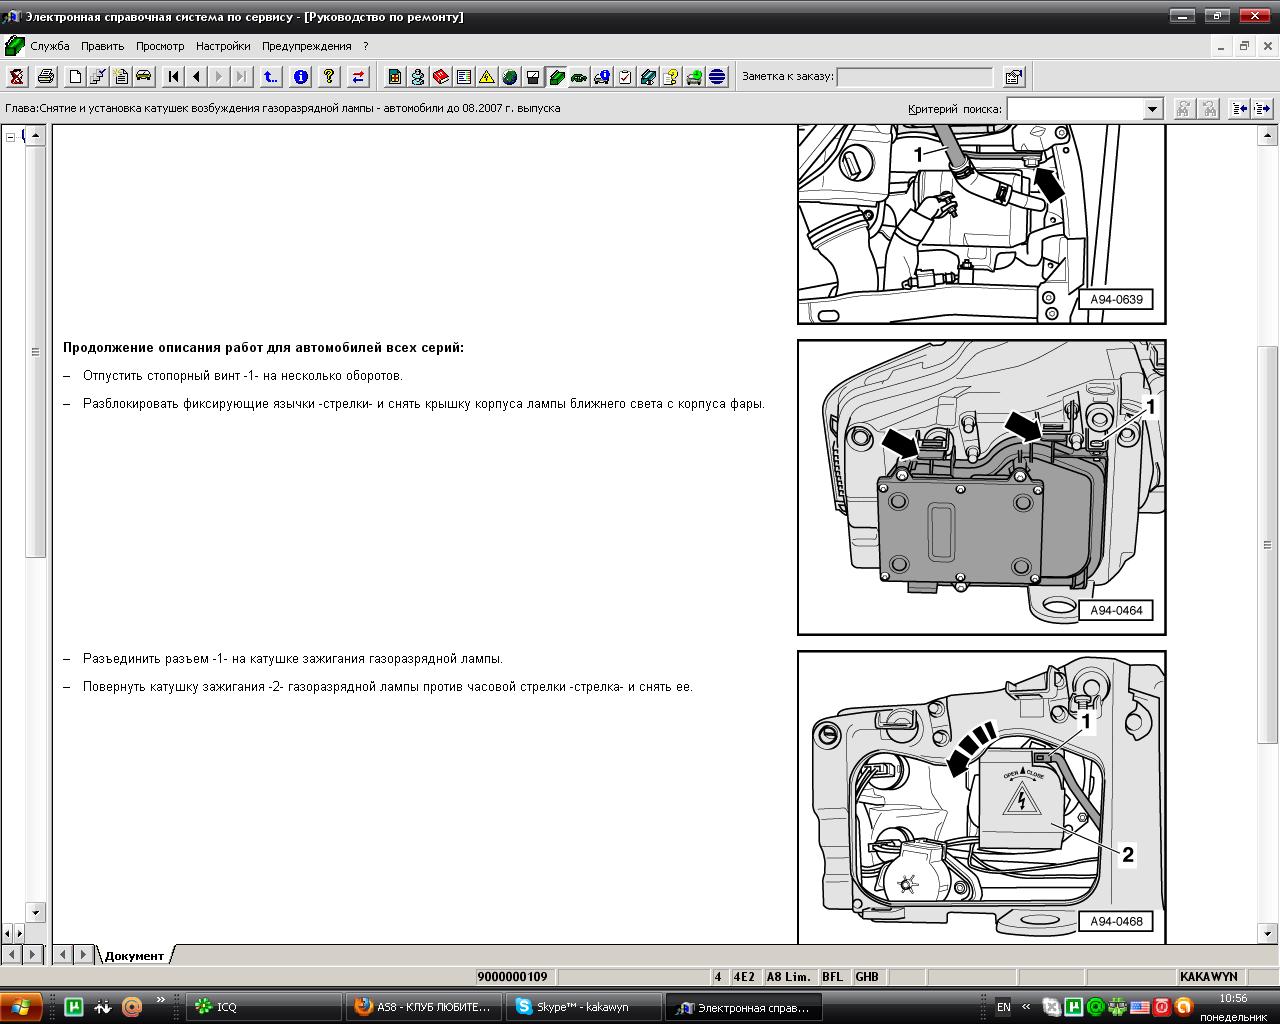Click the red and blue swap arrows icon
Viewport: 1280px width, 1024px height.
[x=358, y=77]
